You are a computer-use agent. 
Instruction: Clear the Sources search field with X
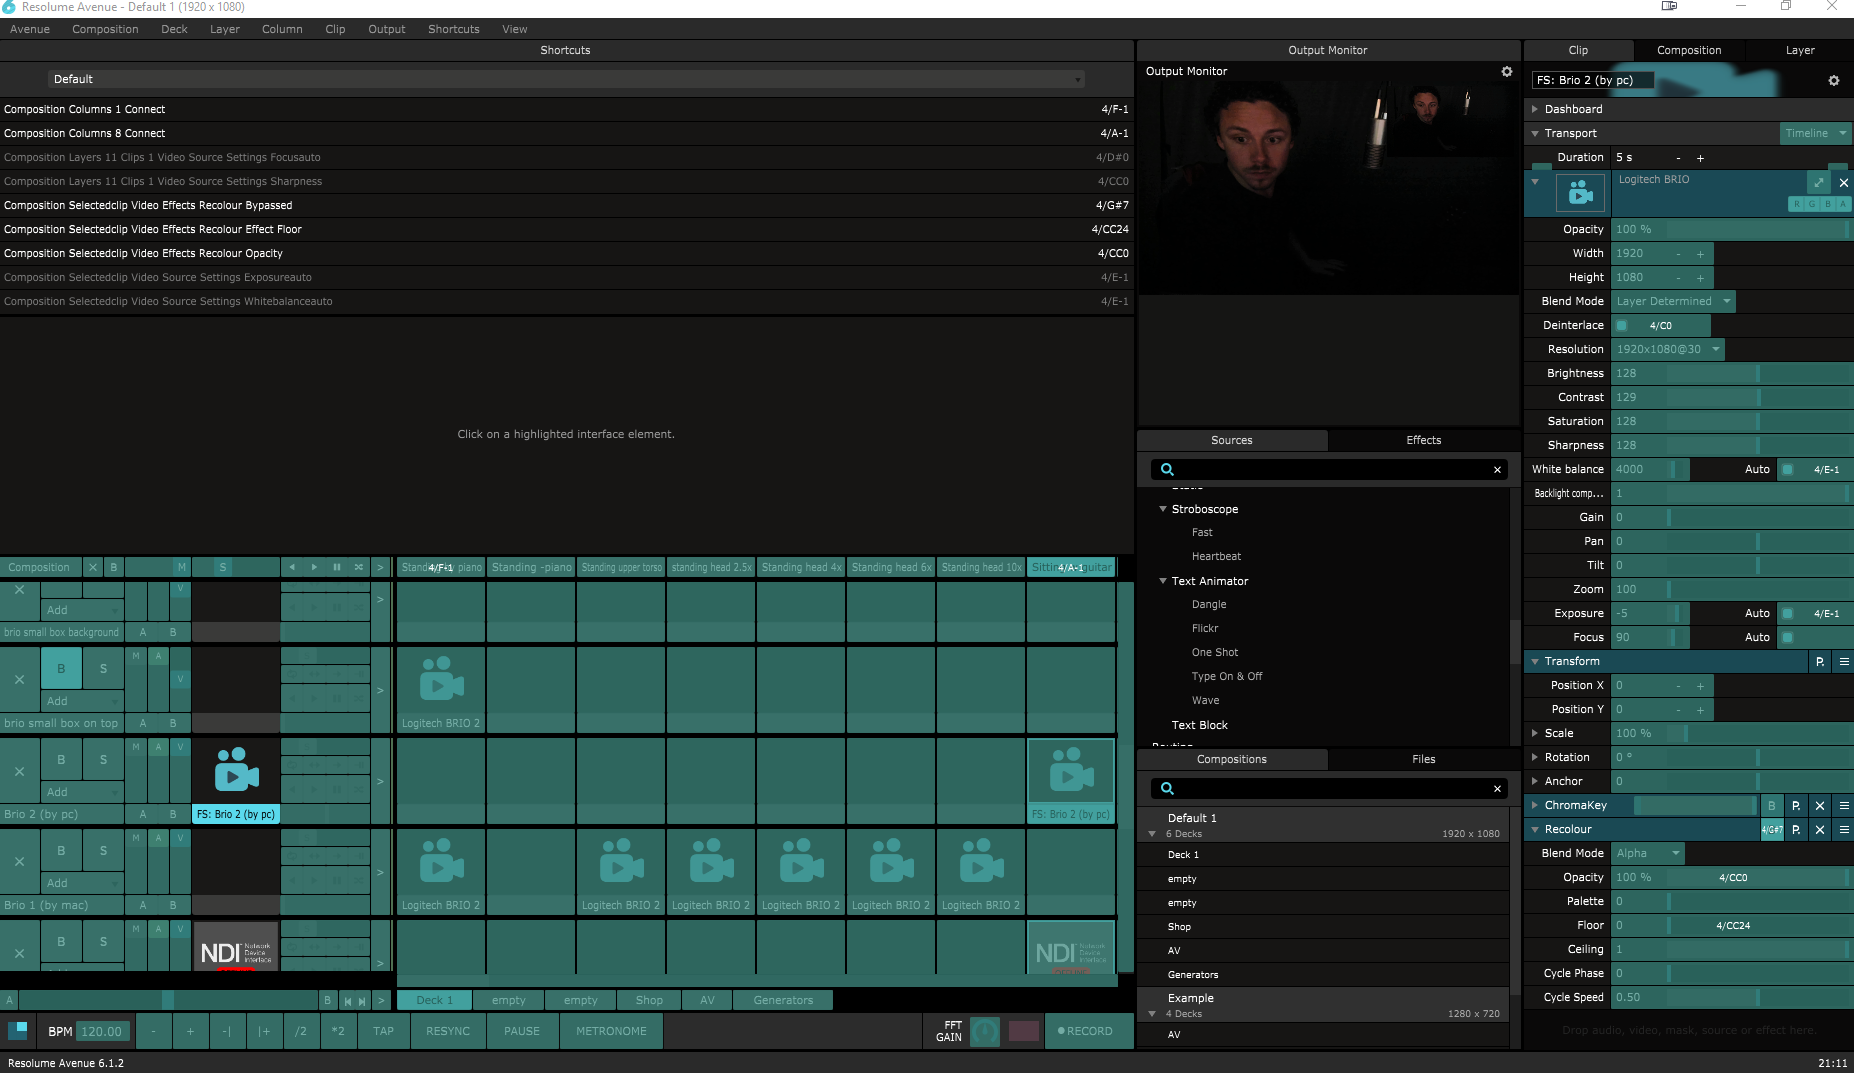pyautogui.click(x=1497, y=470)
